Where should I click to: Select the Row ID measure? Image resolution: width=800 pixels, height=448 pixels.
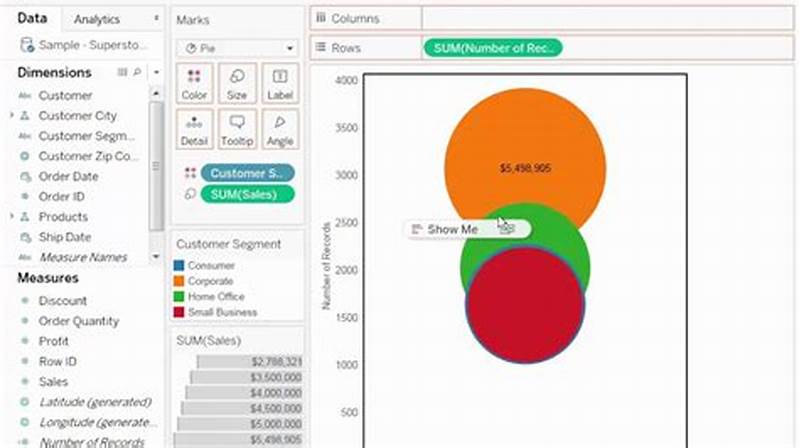coord(58,362)
